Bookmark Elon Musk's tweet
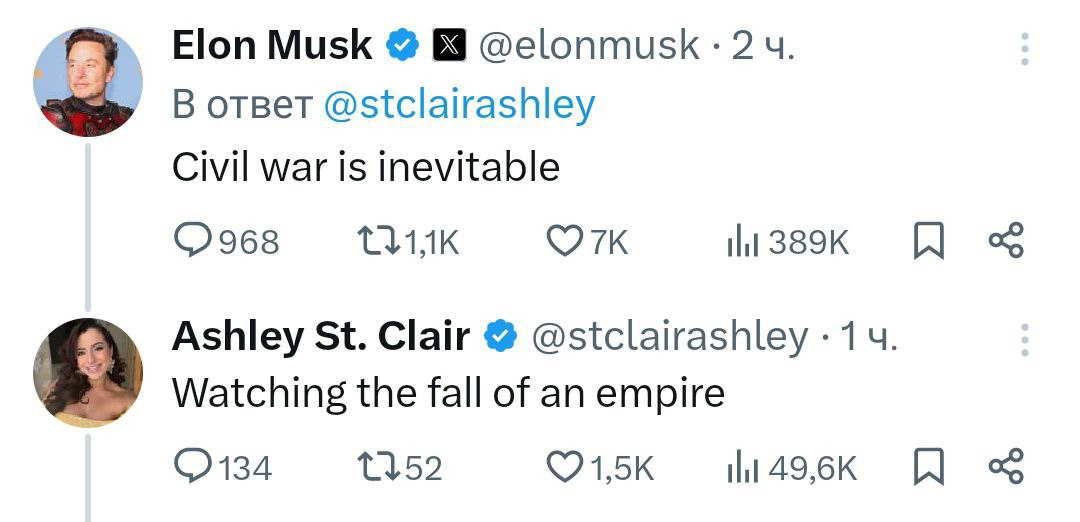The image size is (1080, 522). coord(929,241)
